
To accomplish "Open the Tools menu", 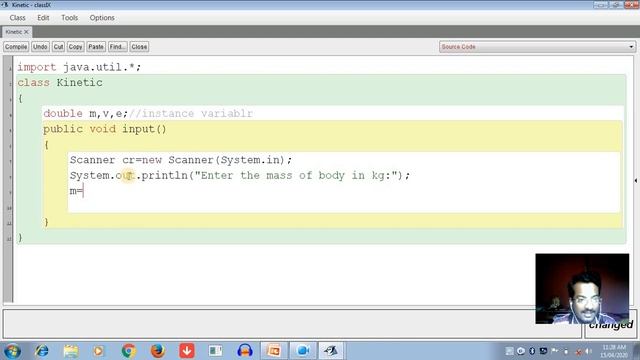I will click(69, 18).
